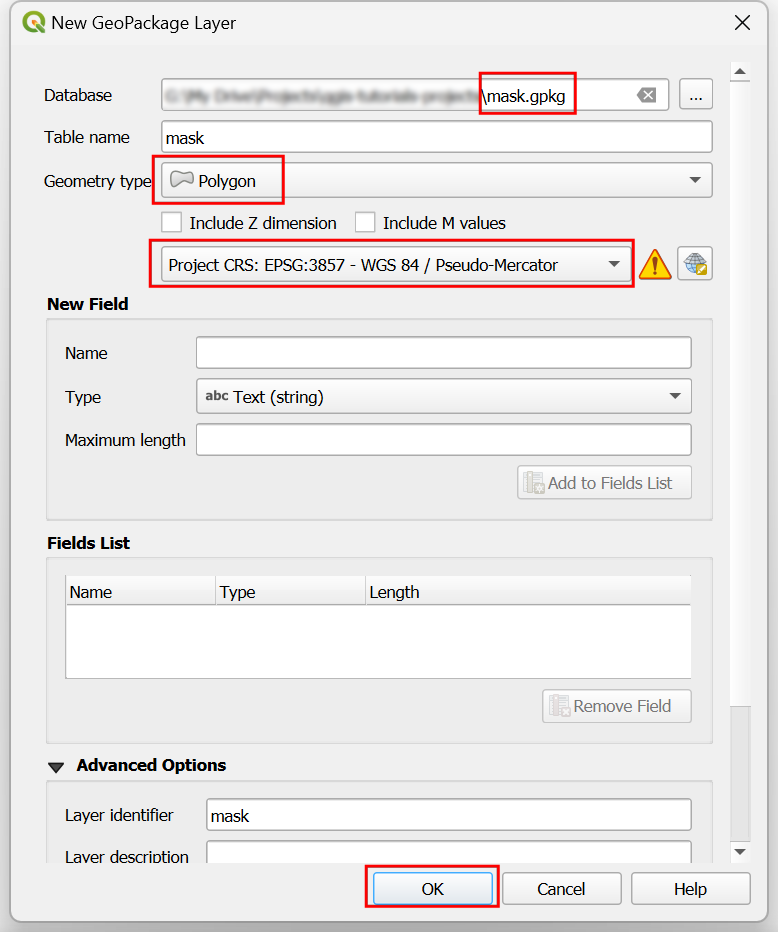
Task: Click the scrollbar down arrow
Action: (x=740, y=851)
